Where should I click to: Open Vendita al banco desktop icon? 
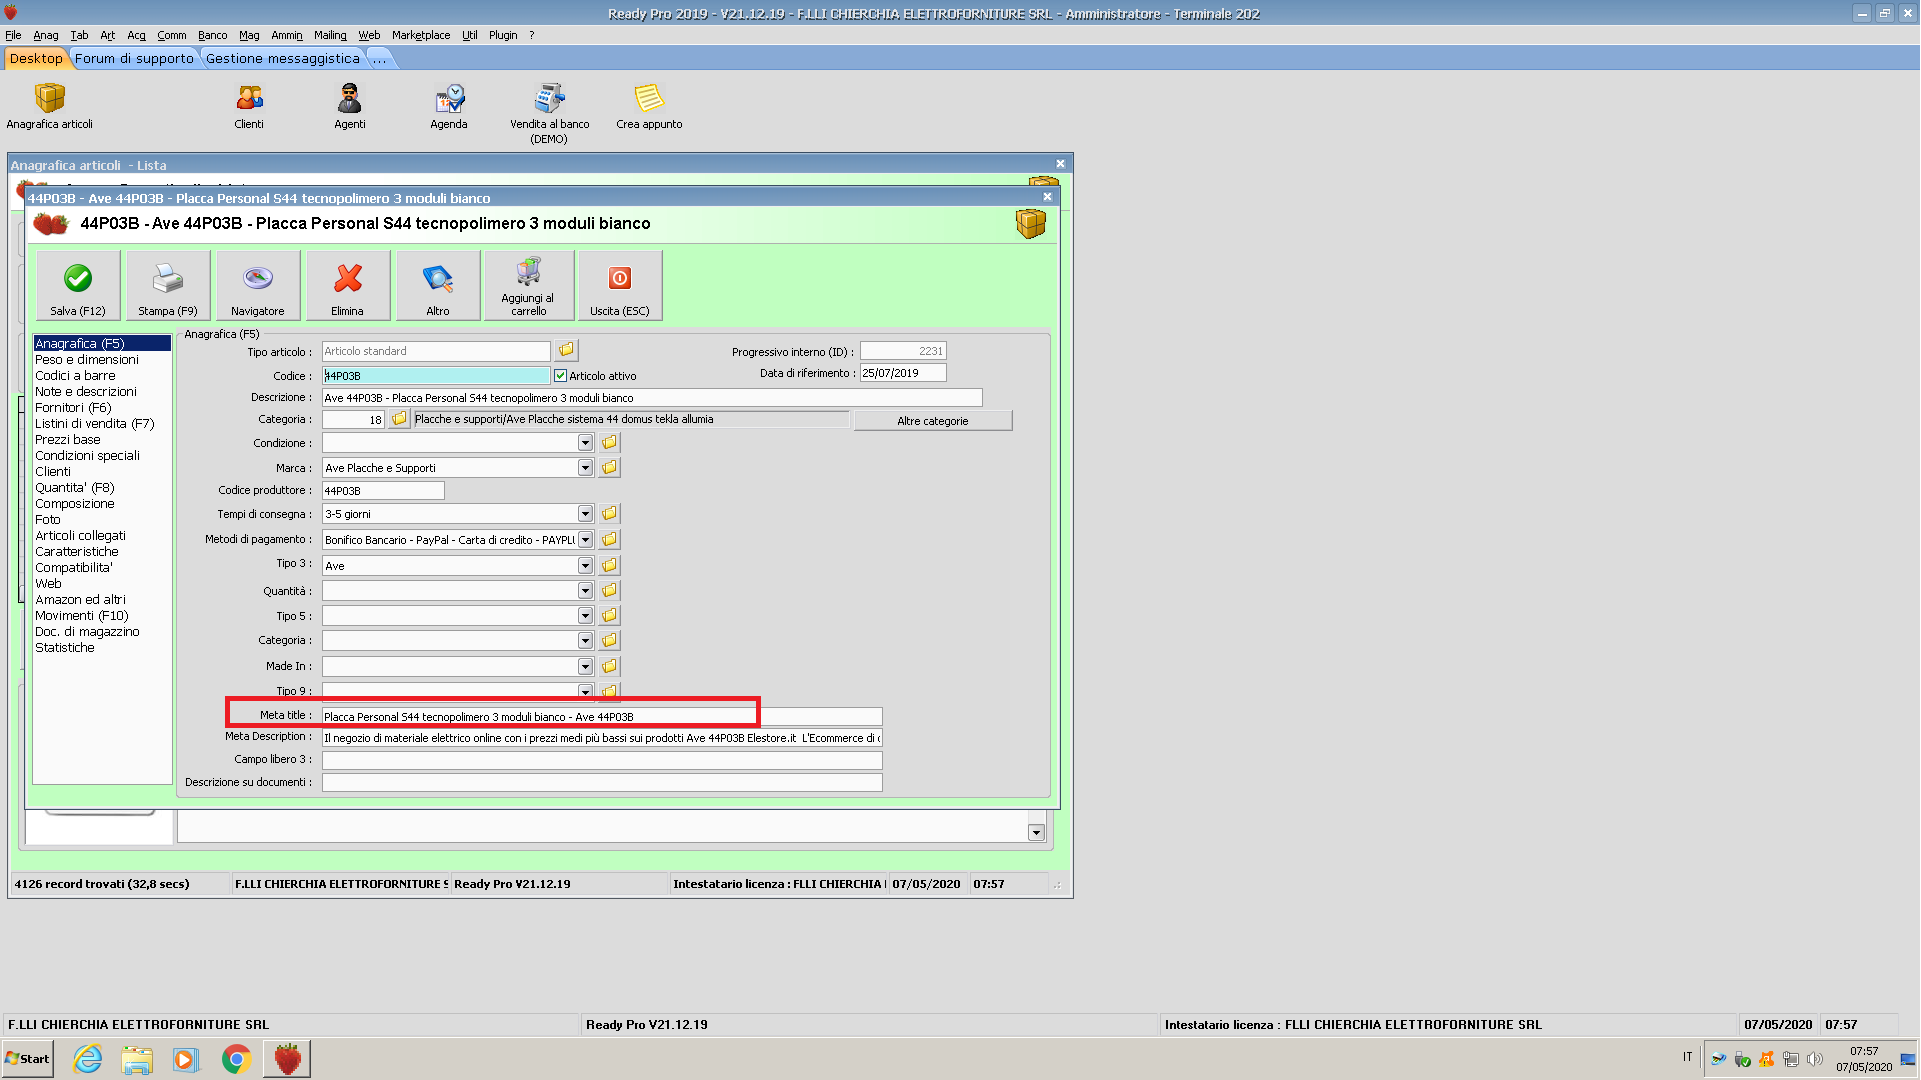click(x=549, y=99)
